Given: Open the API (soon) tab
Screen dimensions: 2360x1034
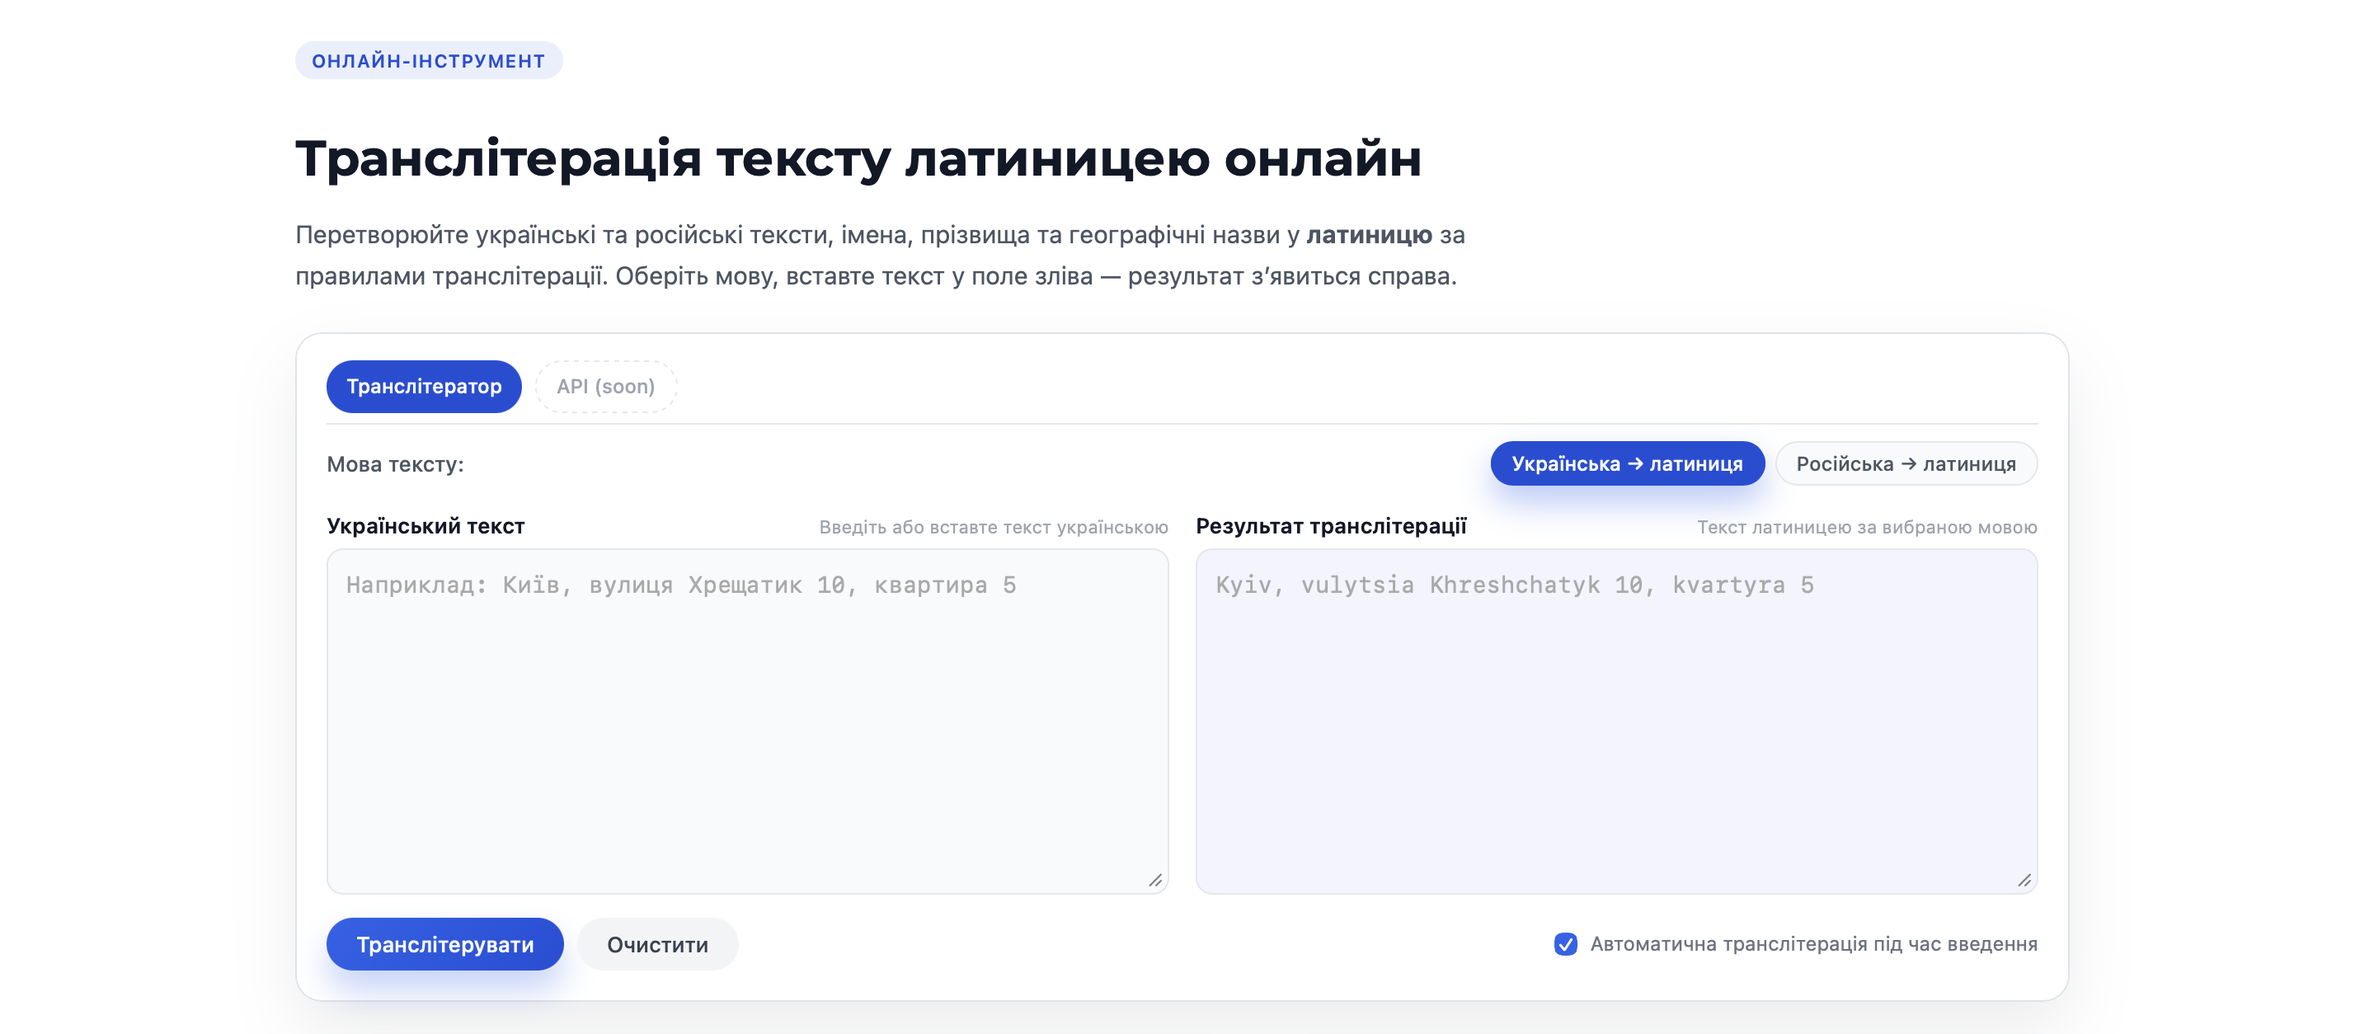Looking at the screenshot, I should click(606, 387).
